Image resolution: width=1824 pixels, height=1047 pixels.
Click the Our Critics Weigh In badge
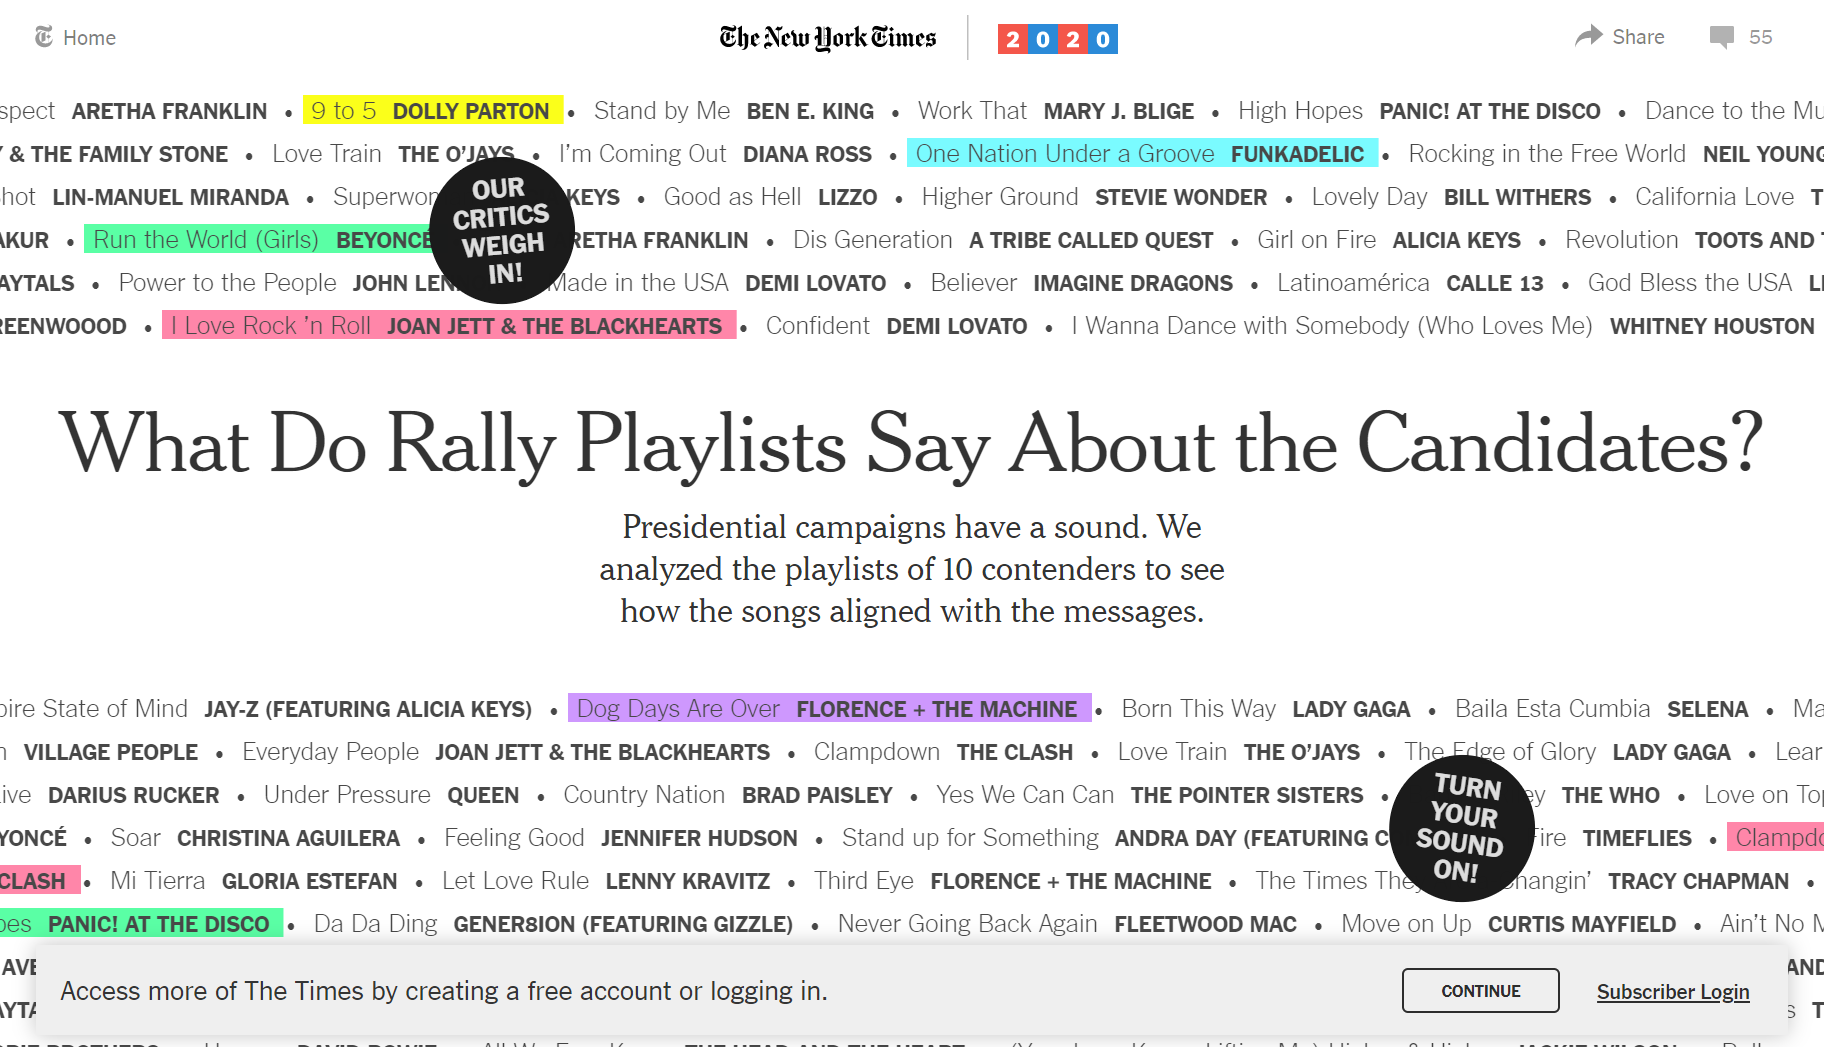[x=502, y=230]
